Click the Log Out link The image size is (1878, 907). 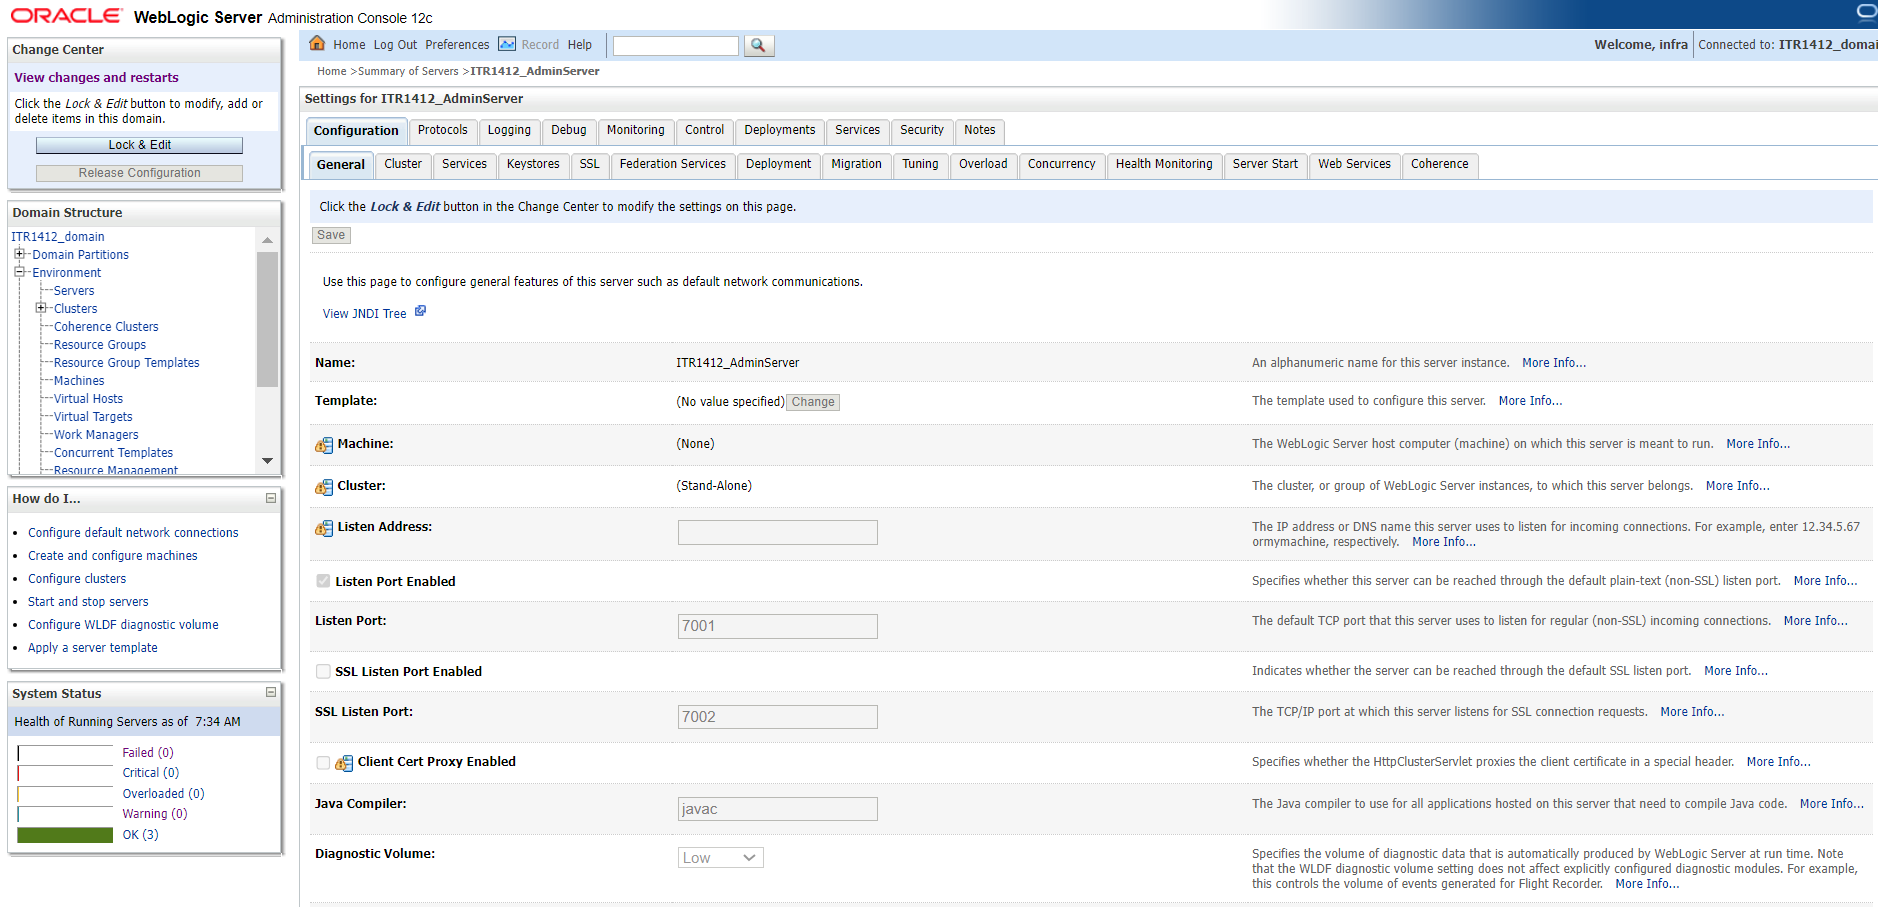coord(395,45)
